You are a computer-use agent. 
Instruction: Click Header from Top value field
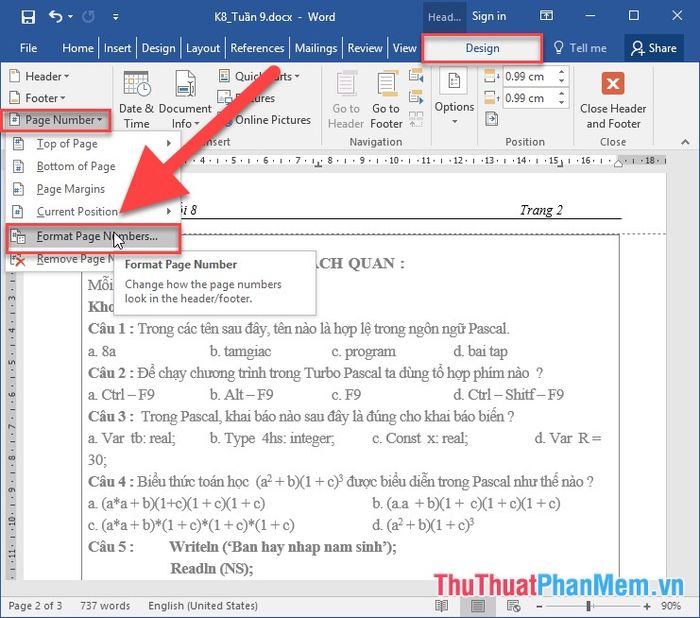(x=529, y=76)
